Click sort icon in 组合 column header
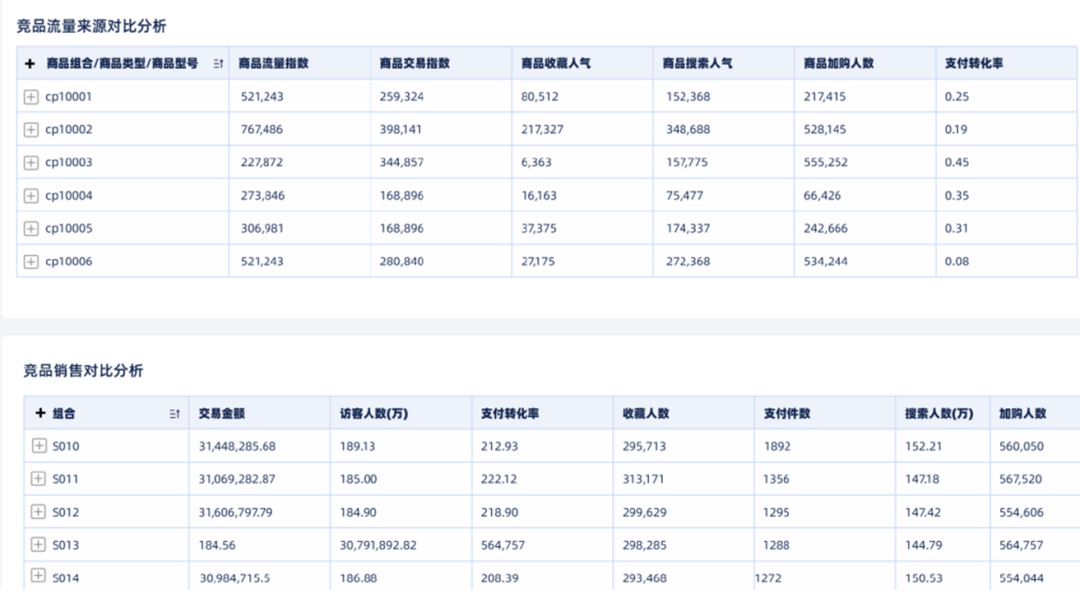 [x=175, y=413]
